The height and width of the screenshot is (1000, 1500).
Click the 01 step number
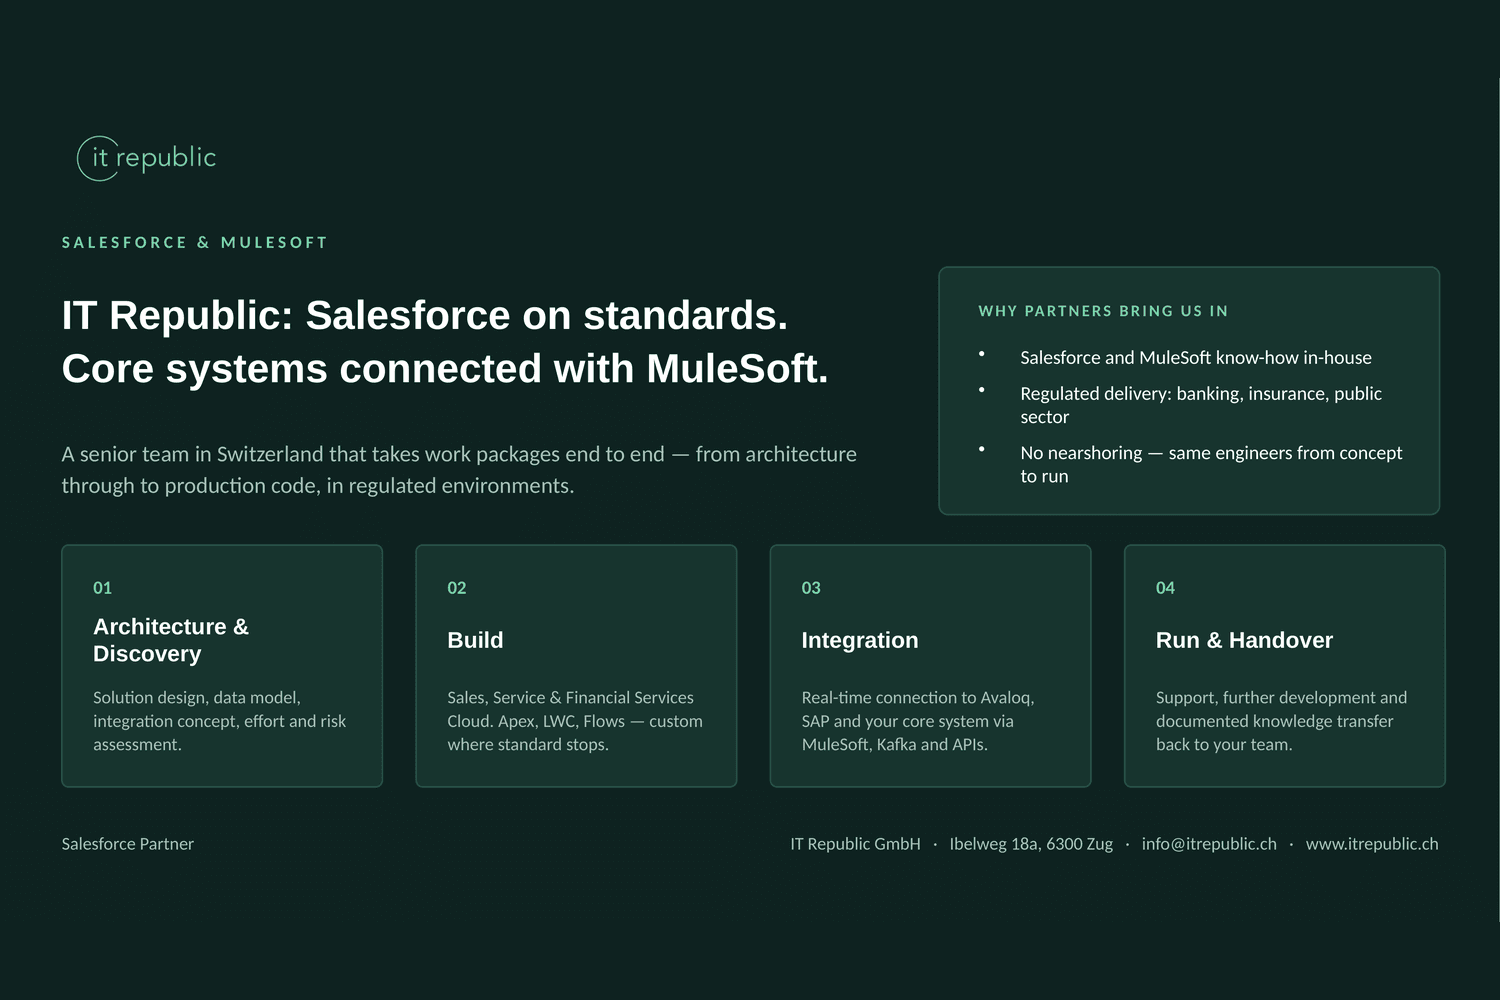(x=102, y=588)
